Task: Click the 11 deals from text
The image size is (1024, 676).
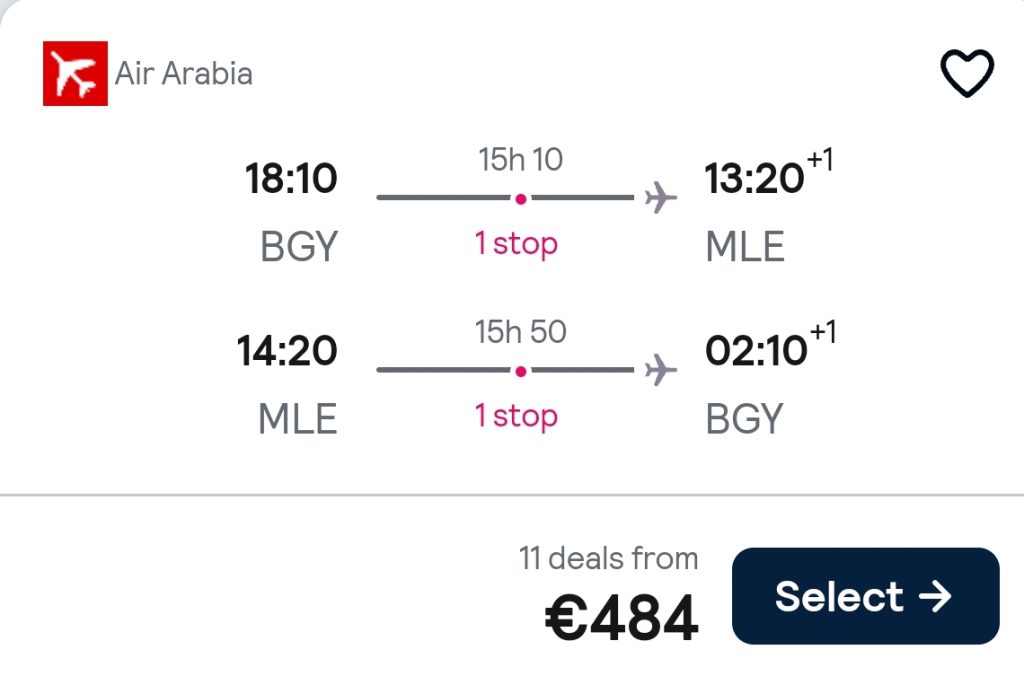Action: tap(609, 559)
